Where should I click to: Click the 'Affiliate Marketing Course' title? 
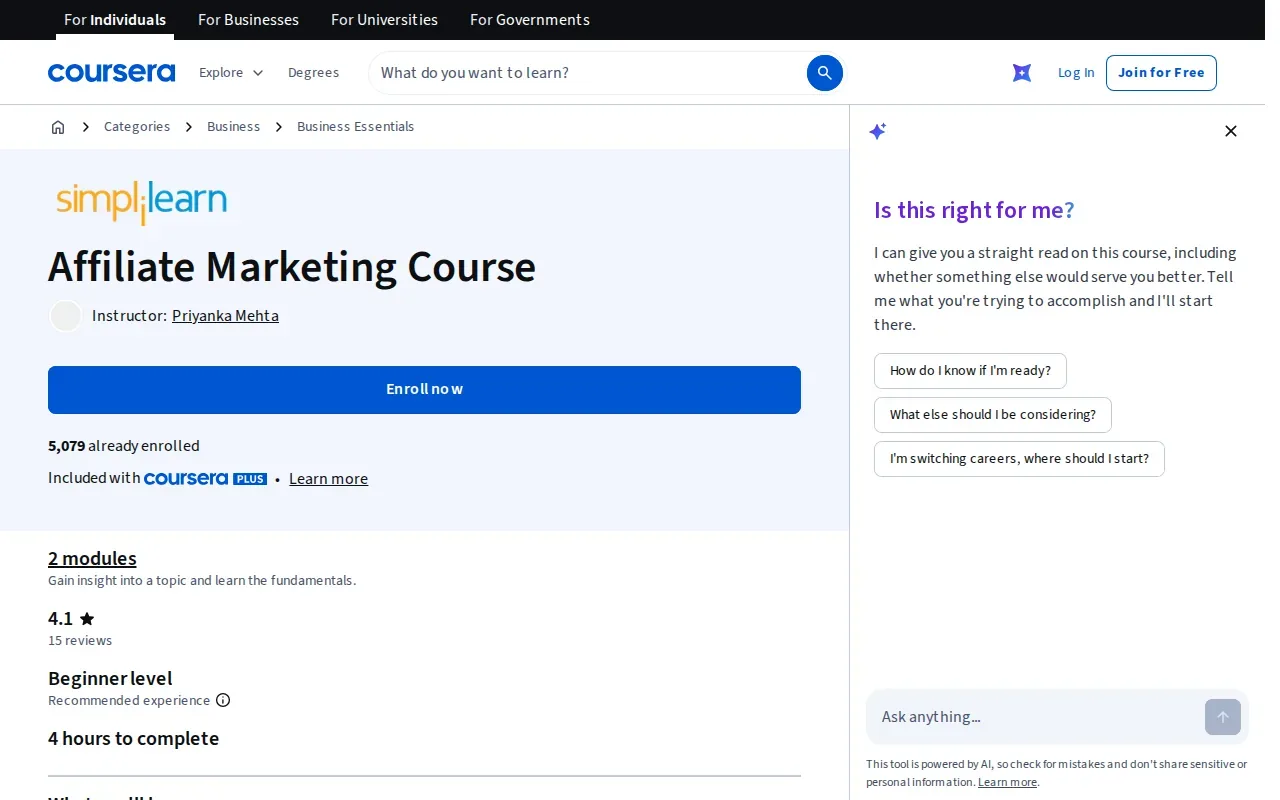pos(292,268)
